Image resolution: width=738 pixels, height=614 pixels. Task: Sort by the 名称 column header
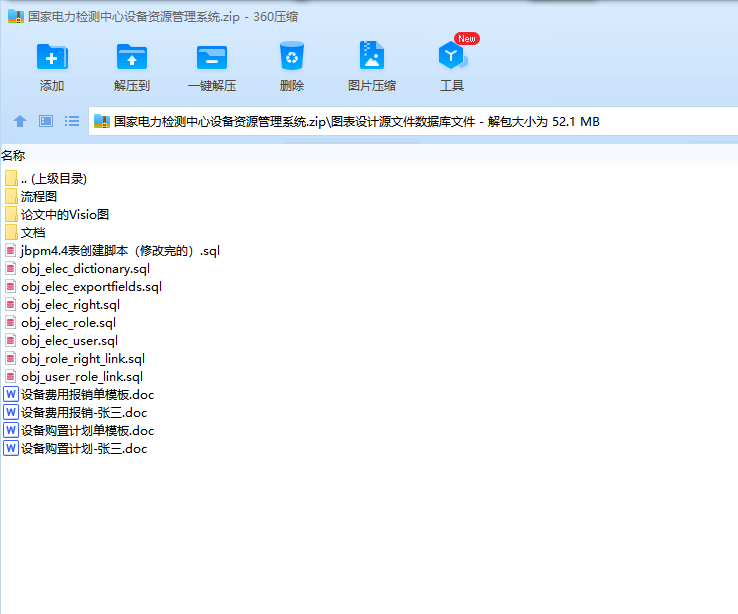[13, 156]
